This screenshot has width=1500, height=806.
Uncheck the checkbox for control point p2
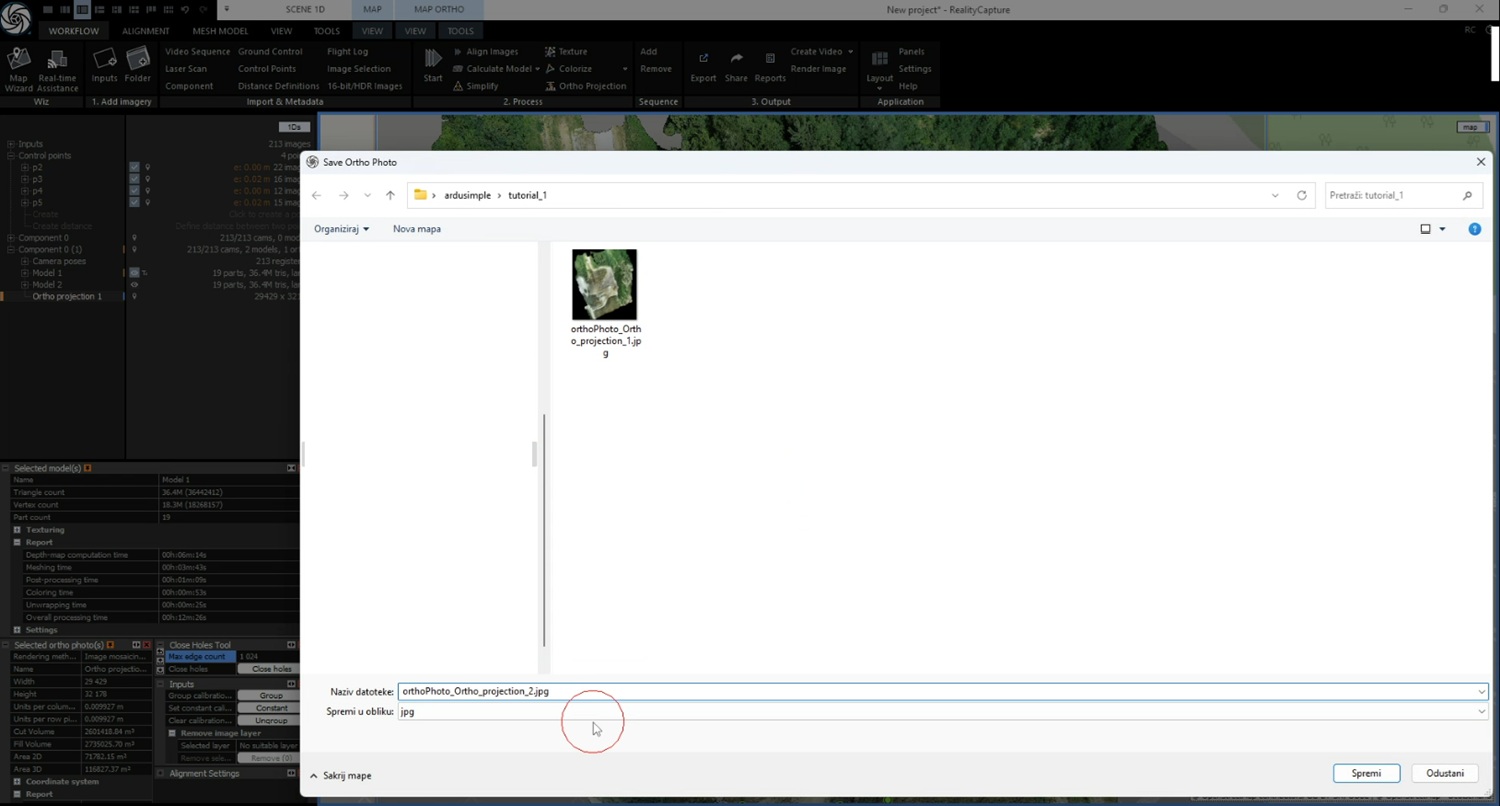134,167
